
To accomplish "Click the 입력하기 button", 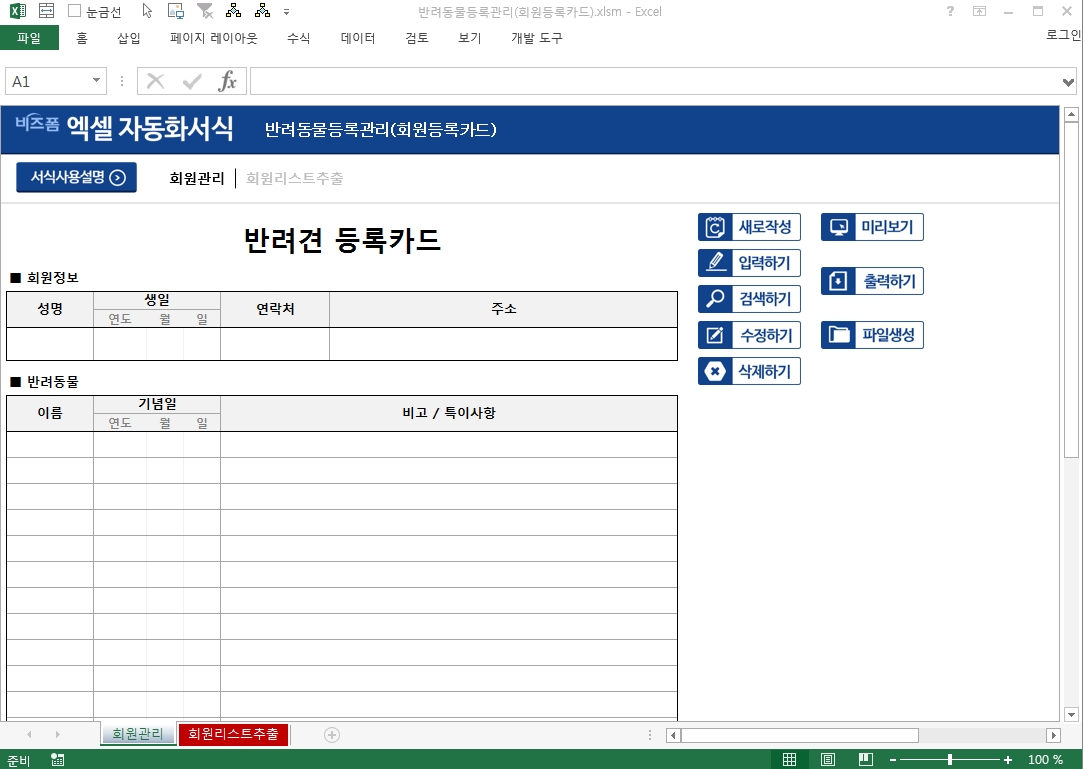I will tap(749, 263).
